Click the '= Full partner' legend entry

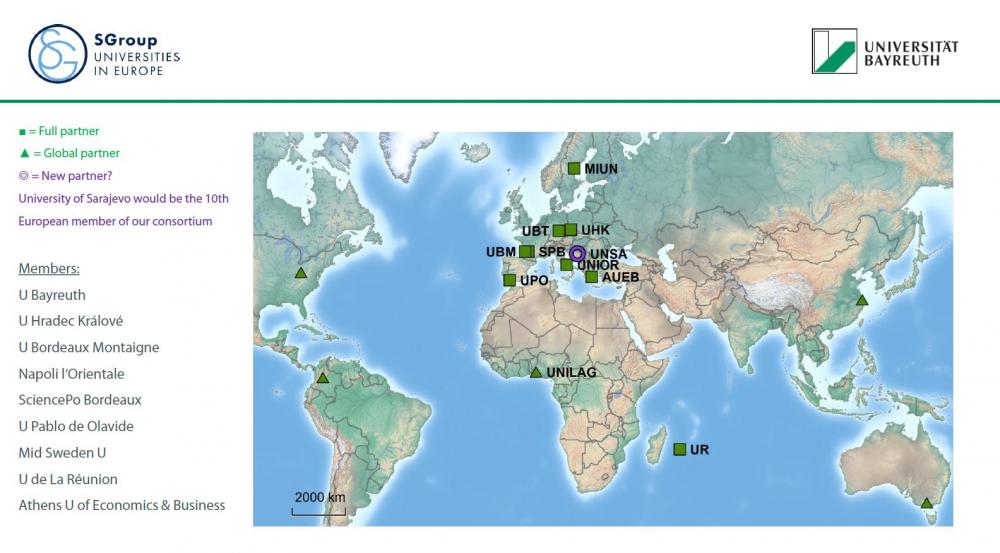point(59,131)
